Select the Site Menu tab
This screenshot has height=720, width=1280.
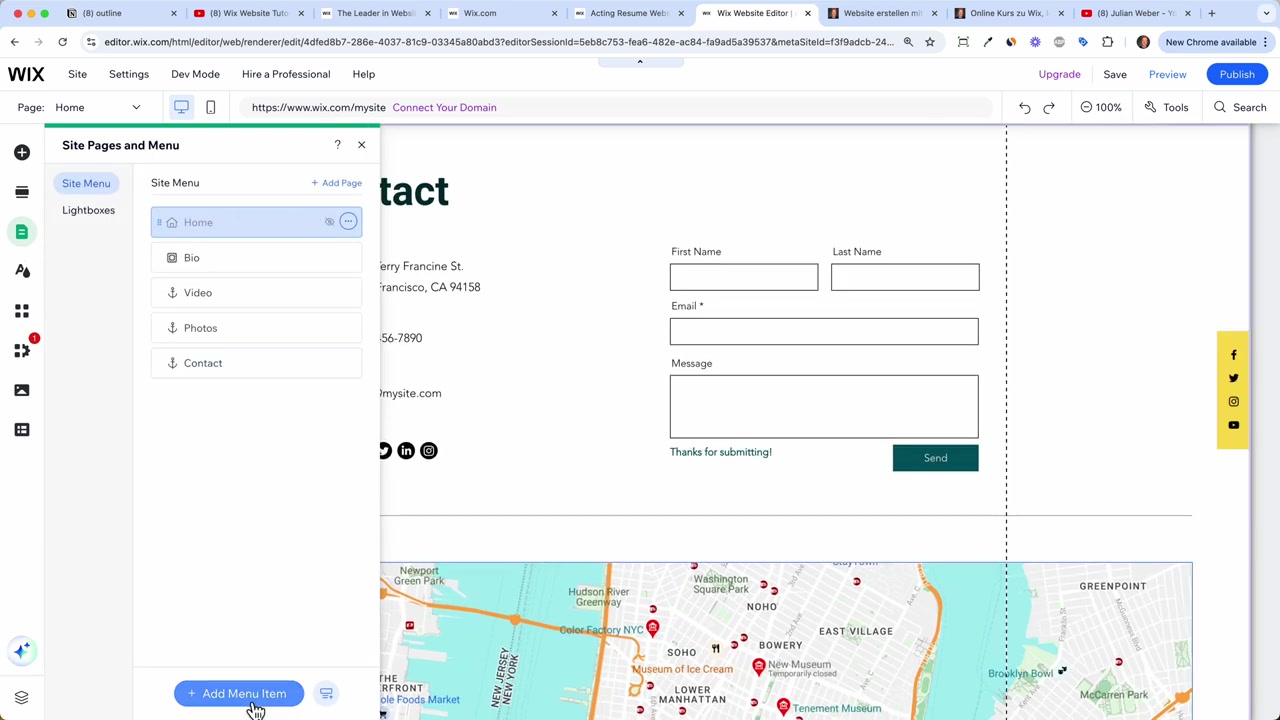pos(86,183)
